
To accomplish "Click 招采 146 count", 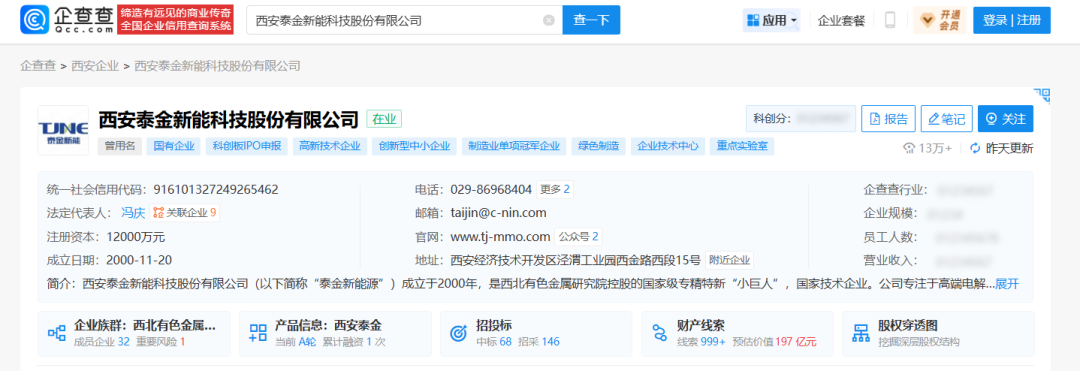I will tap(539, 341).
